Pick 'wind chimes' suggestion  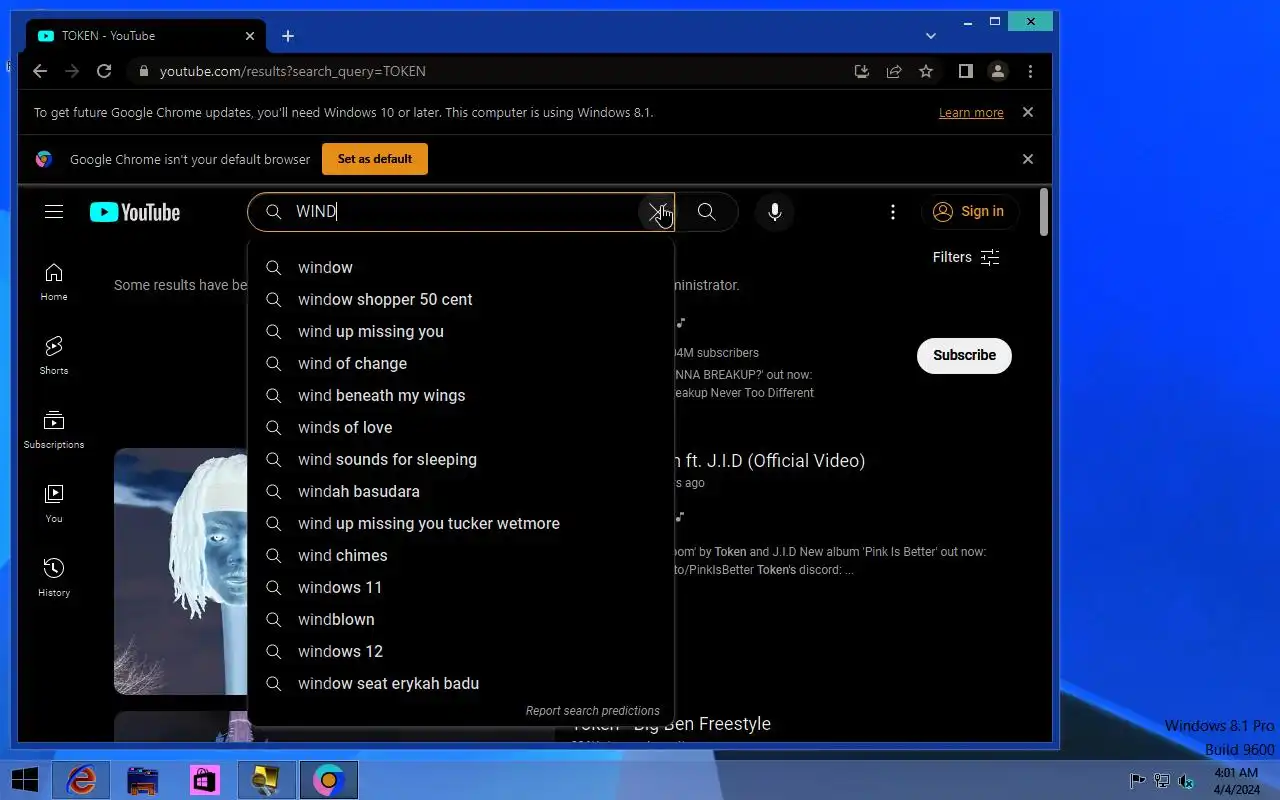point(461,555)
